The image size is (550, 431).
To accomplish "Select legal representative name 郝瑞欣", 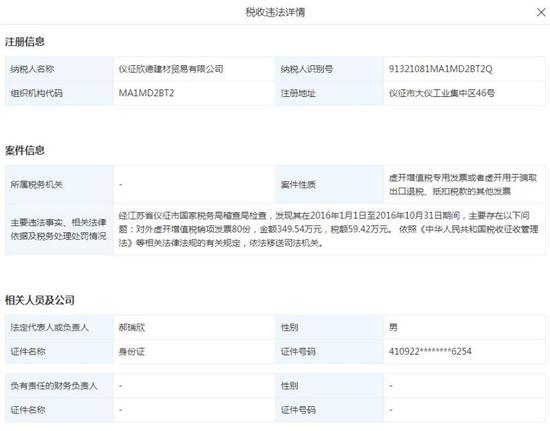I will click(132, 327).
